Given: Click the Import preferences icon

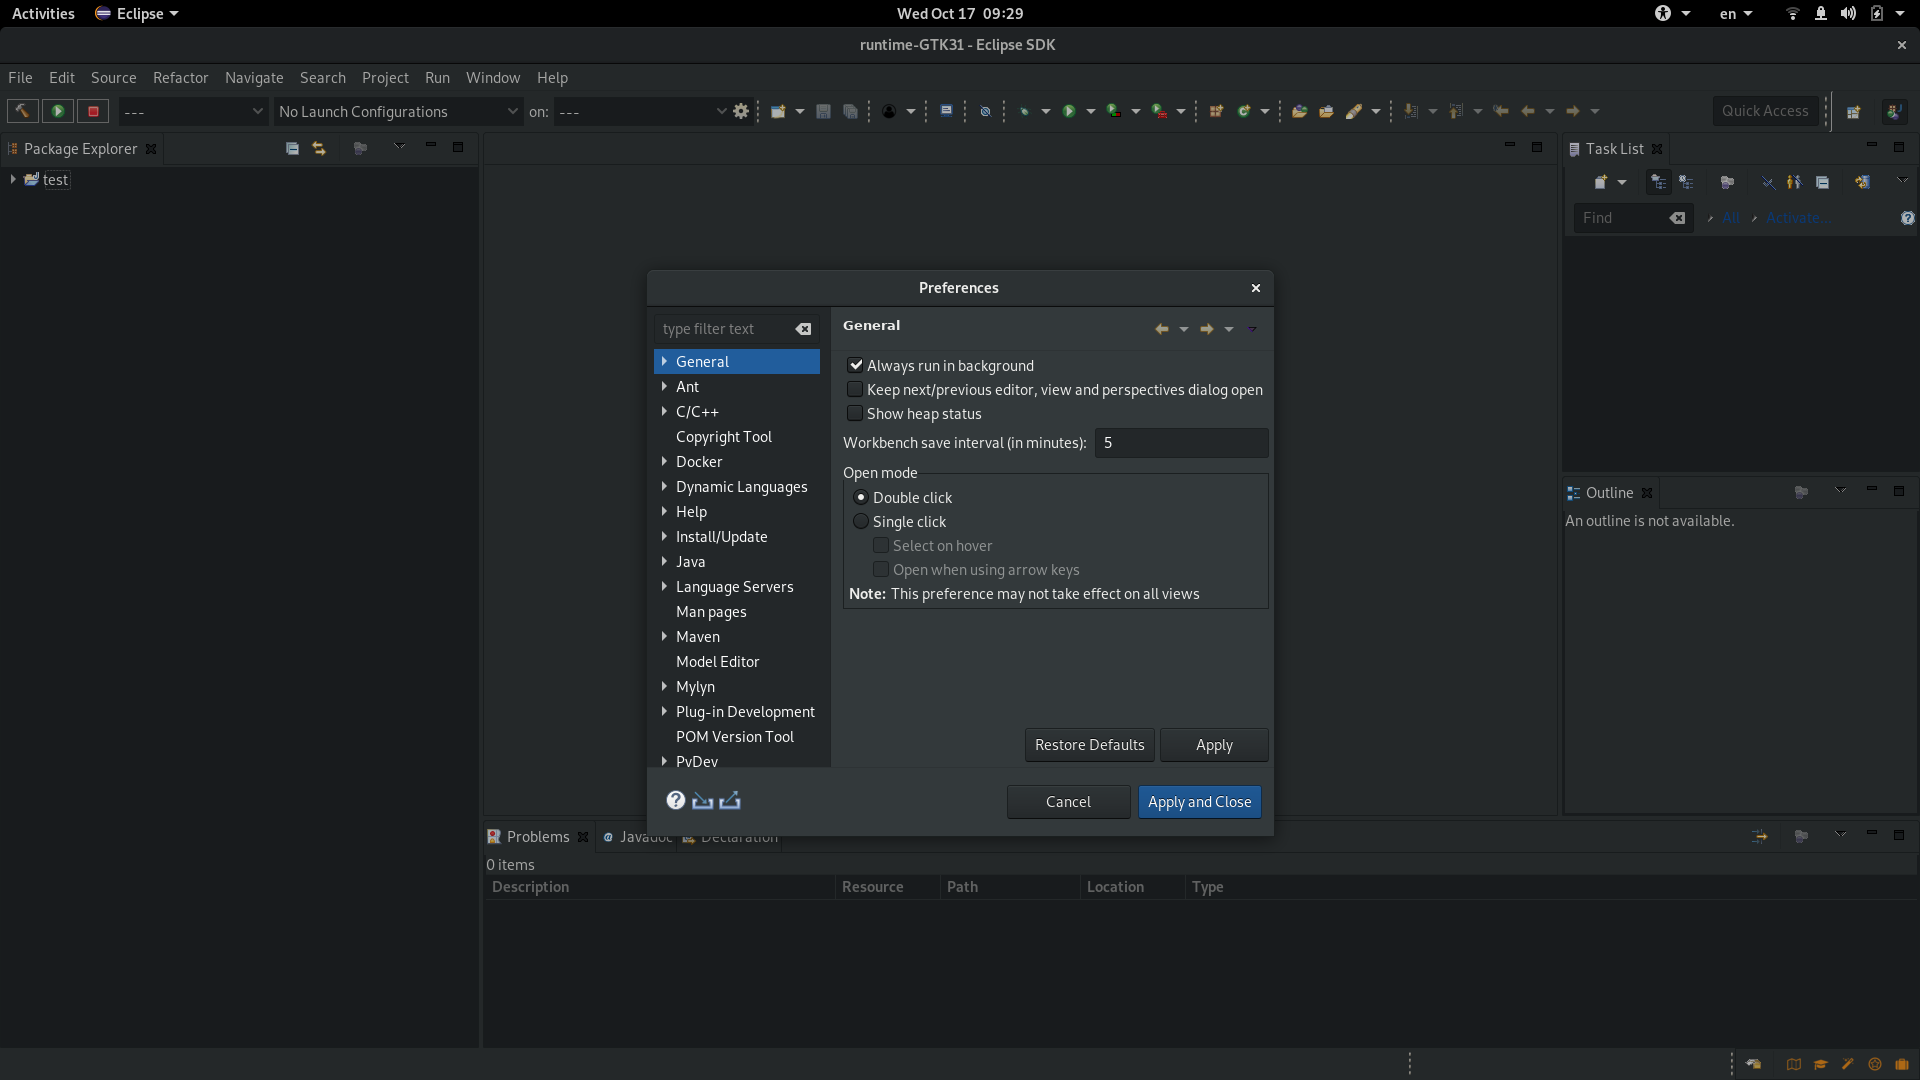Looking at the screenshot, I should pyautogui.click(x=703, y=800).
